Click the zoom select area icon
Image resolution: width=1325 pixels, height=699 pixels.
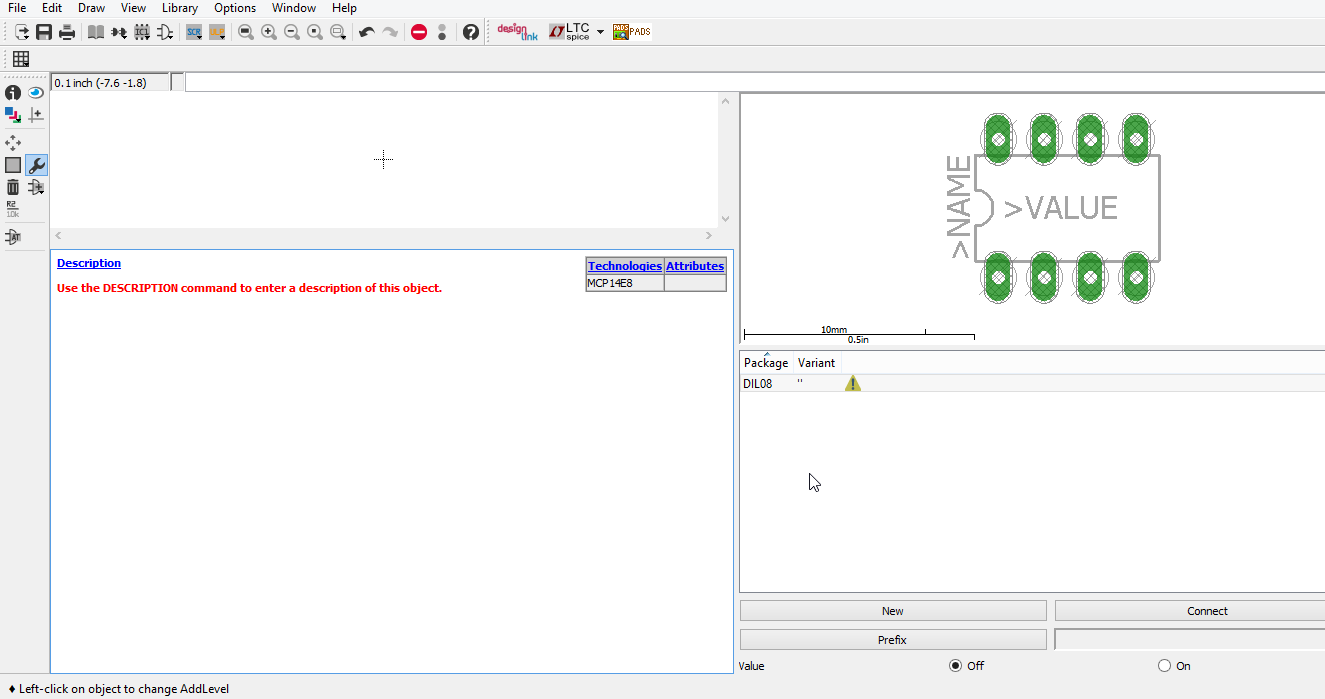point(338,32)
